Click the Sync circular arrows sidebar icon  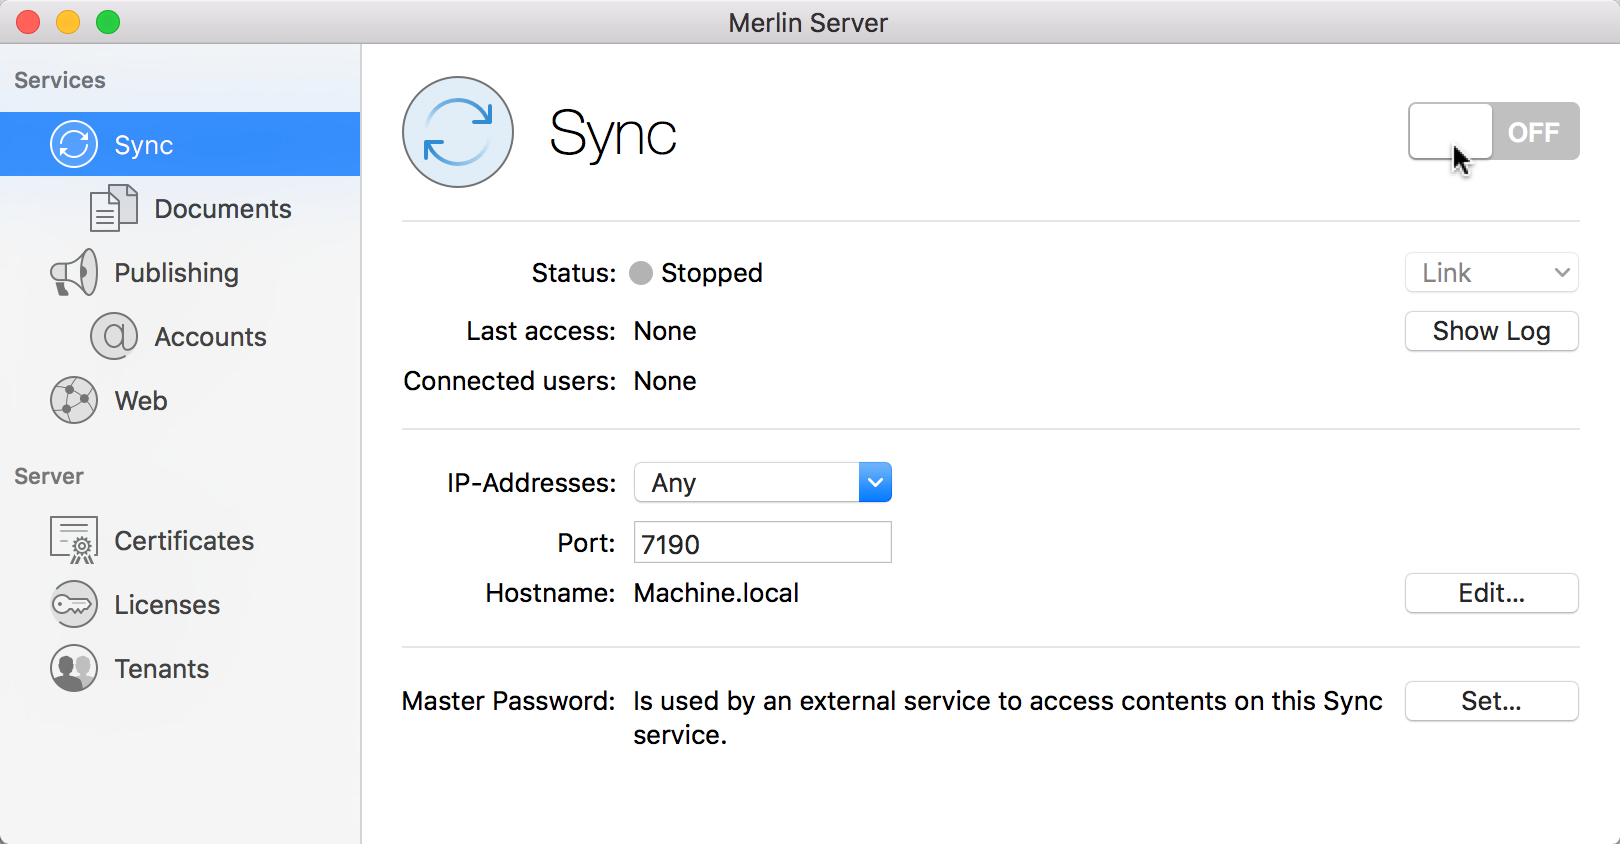pos(74,144)
